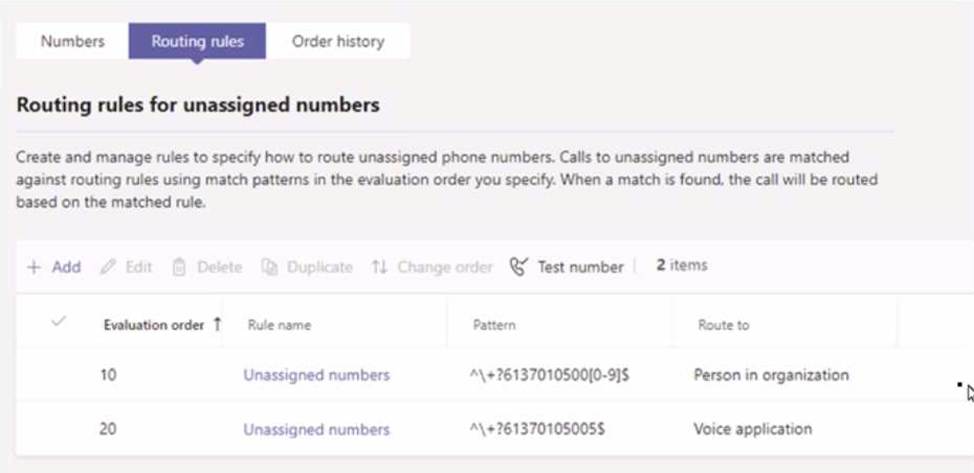Click the plus icon to add a rule
The width and height of the screenshot is (974, 473).
(x=34, y=267)
